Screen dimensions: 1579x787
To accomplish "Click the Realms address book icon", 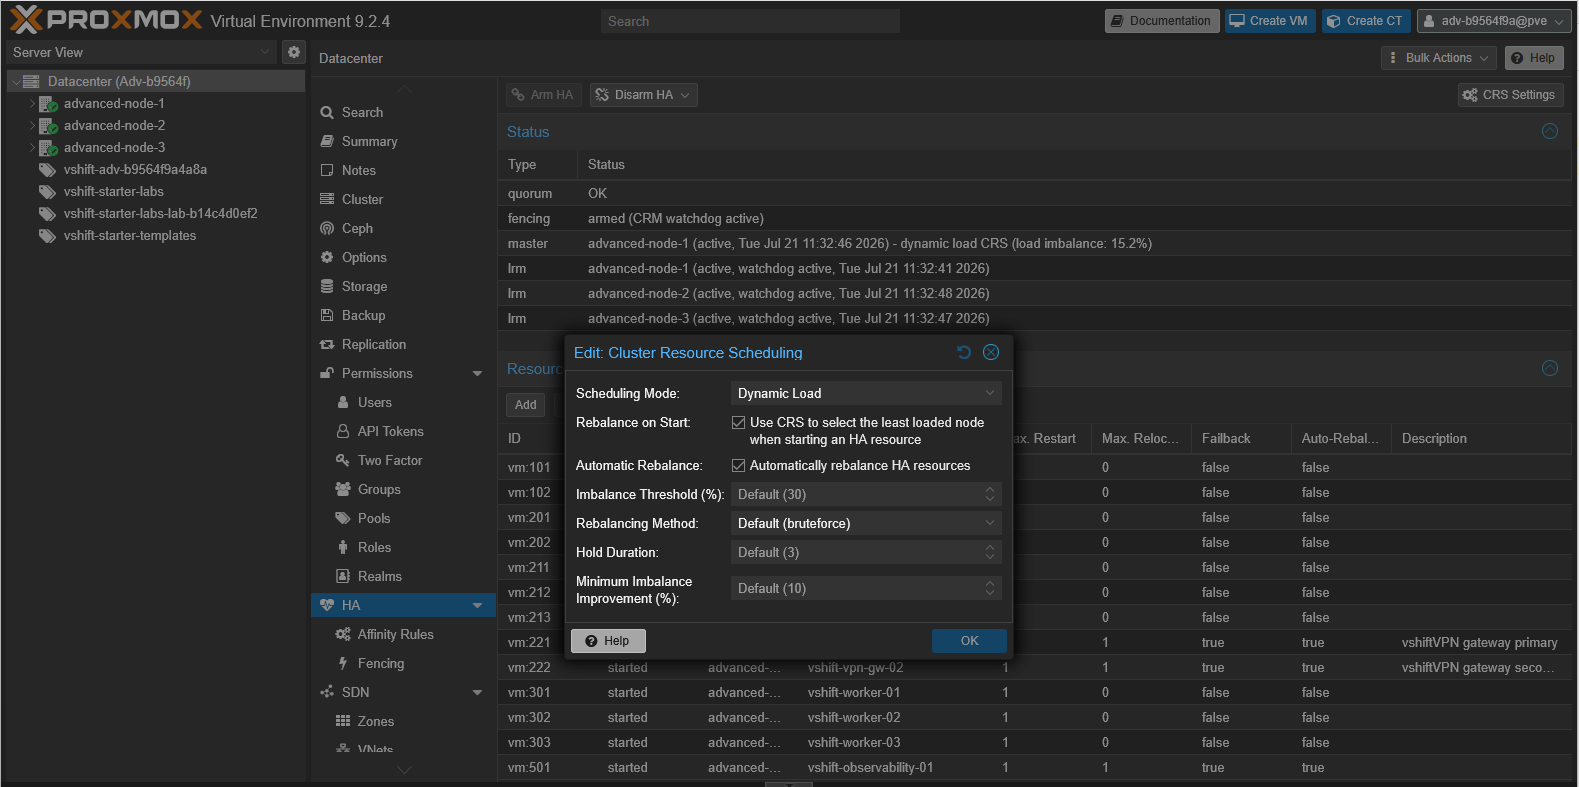I will (x=343, y=577).
